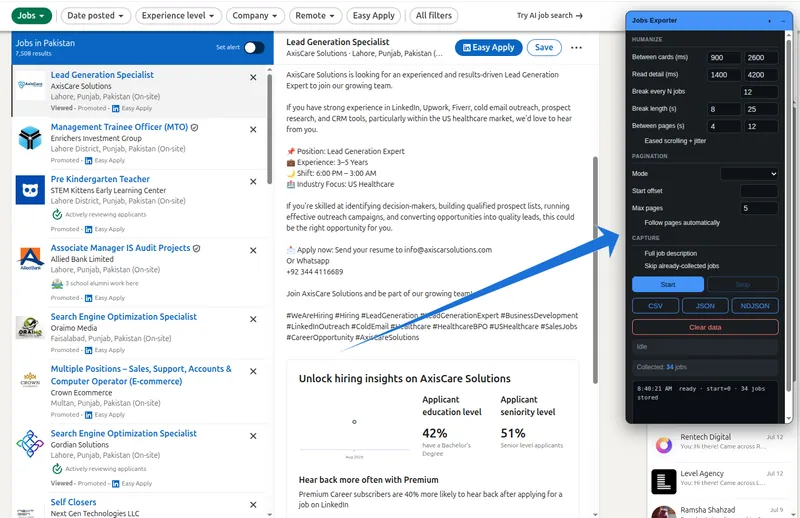Start the Jobs Exporter scrape
Viewport: 800px width, 518px height.
pos(668,285)
